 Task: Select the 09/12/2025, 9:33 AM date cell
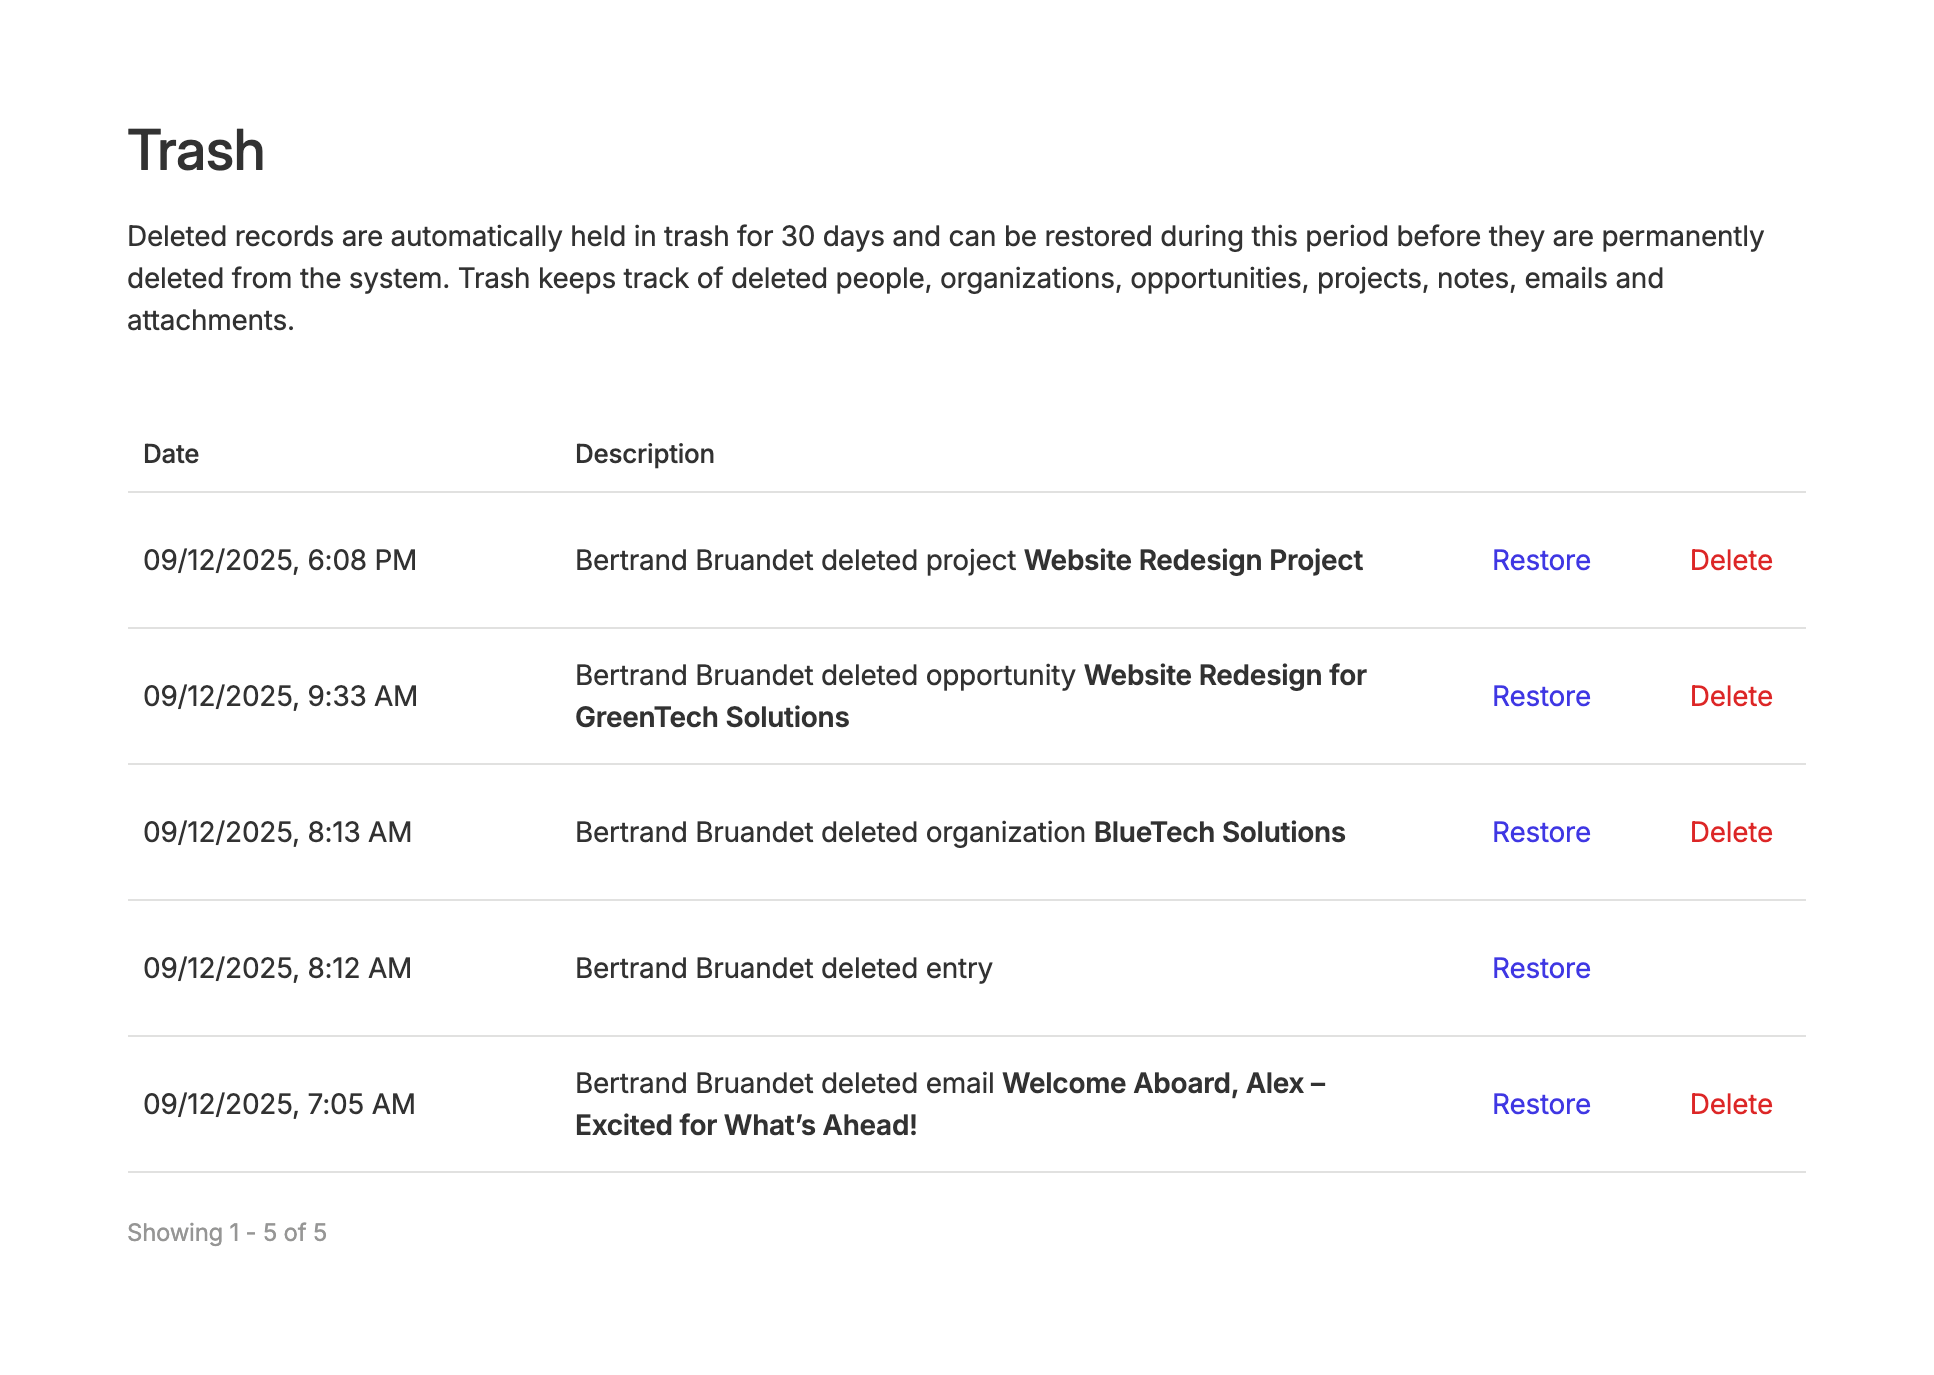tap(280, 696)
